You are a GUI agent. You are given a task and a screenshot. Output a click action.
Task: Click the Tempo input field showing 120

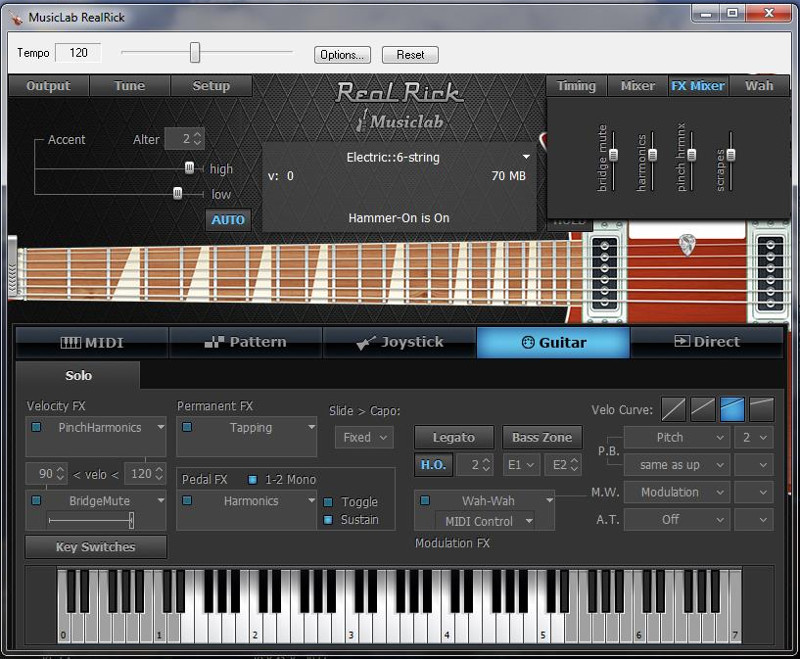78,53
